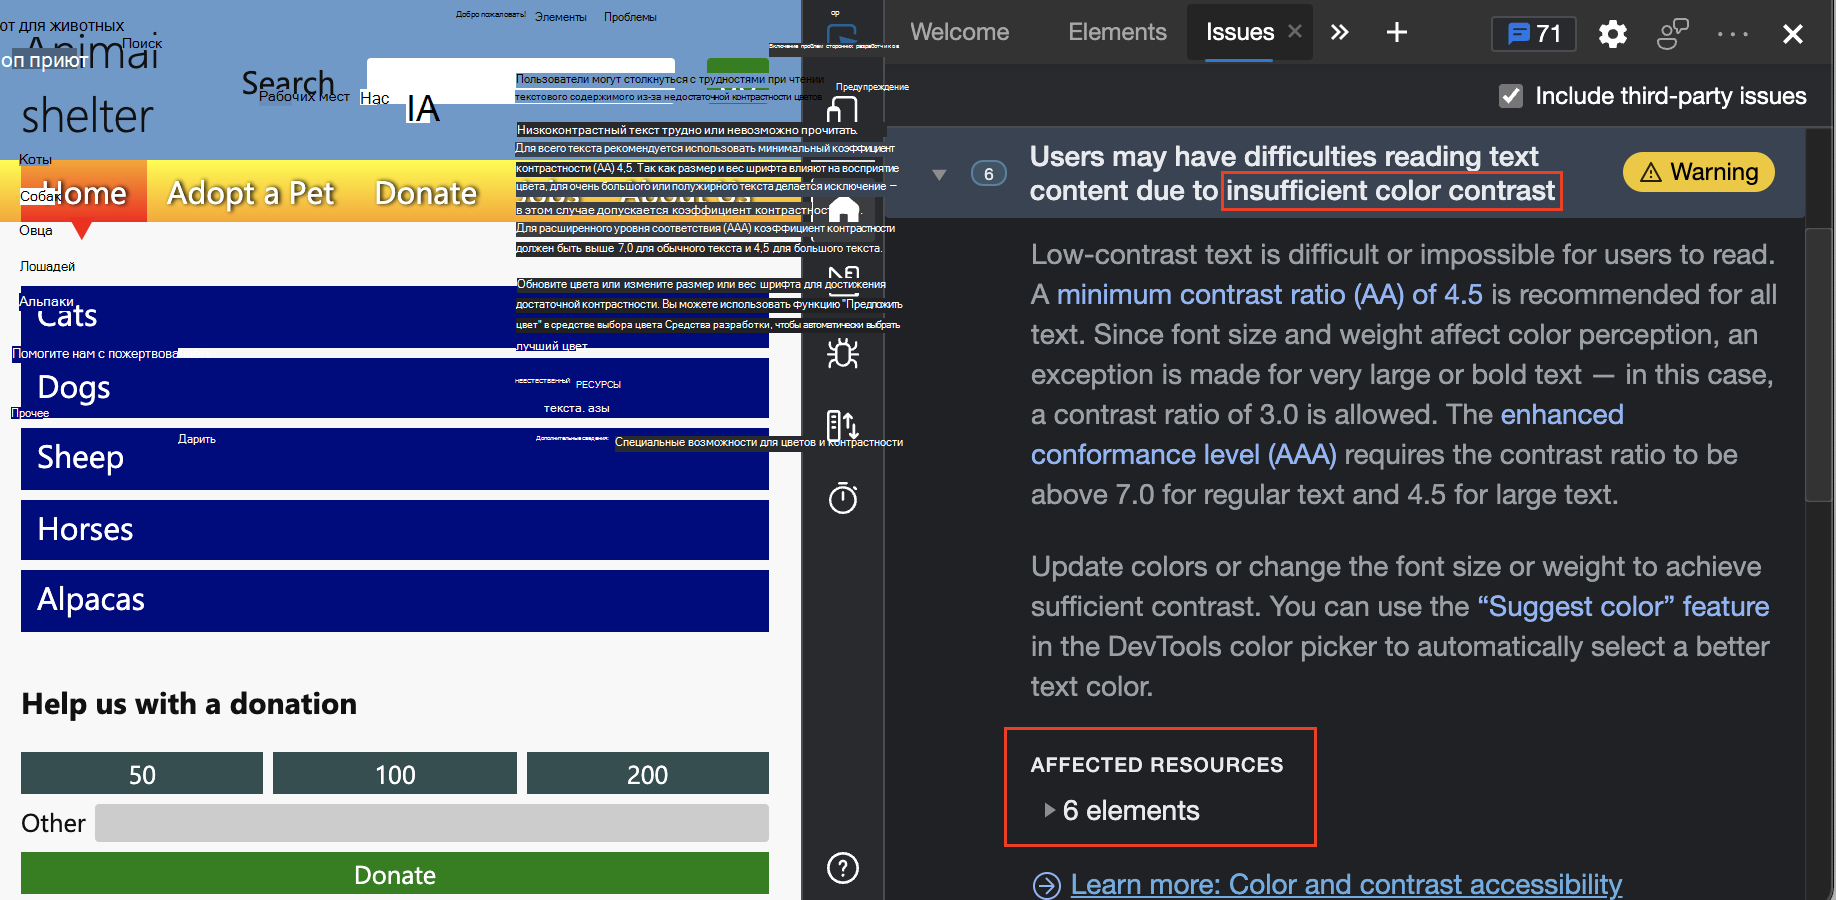Open the Adopt a Pet navigation item
The height and width of the screenshot is (900, 1836).
pyautogui.click(x=251, y=193)
